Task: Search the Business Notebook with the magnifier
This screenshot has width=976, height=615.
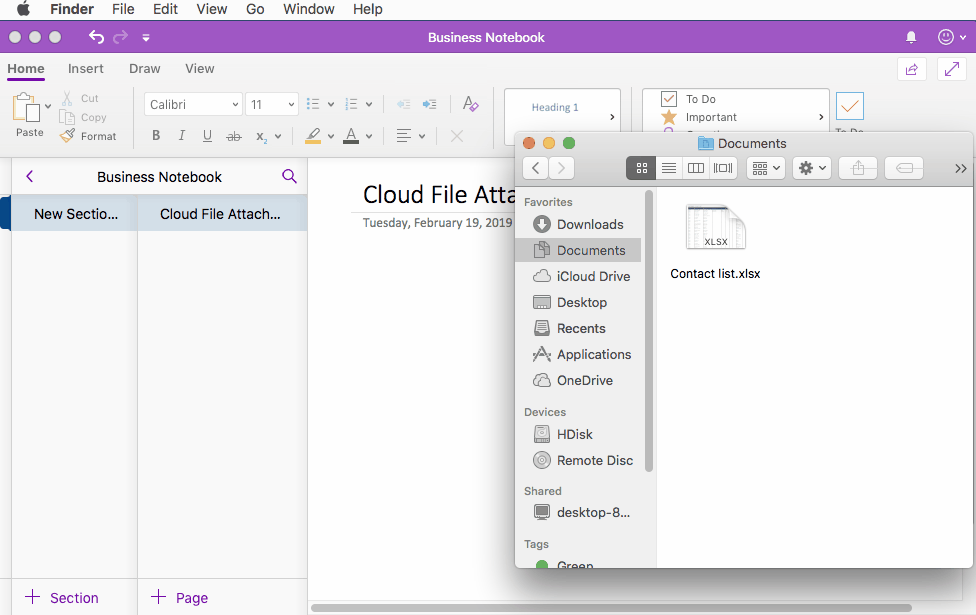Action: [289, 176]
